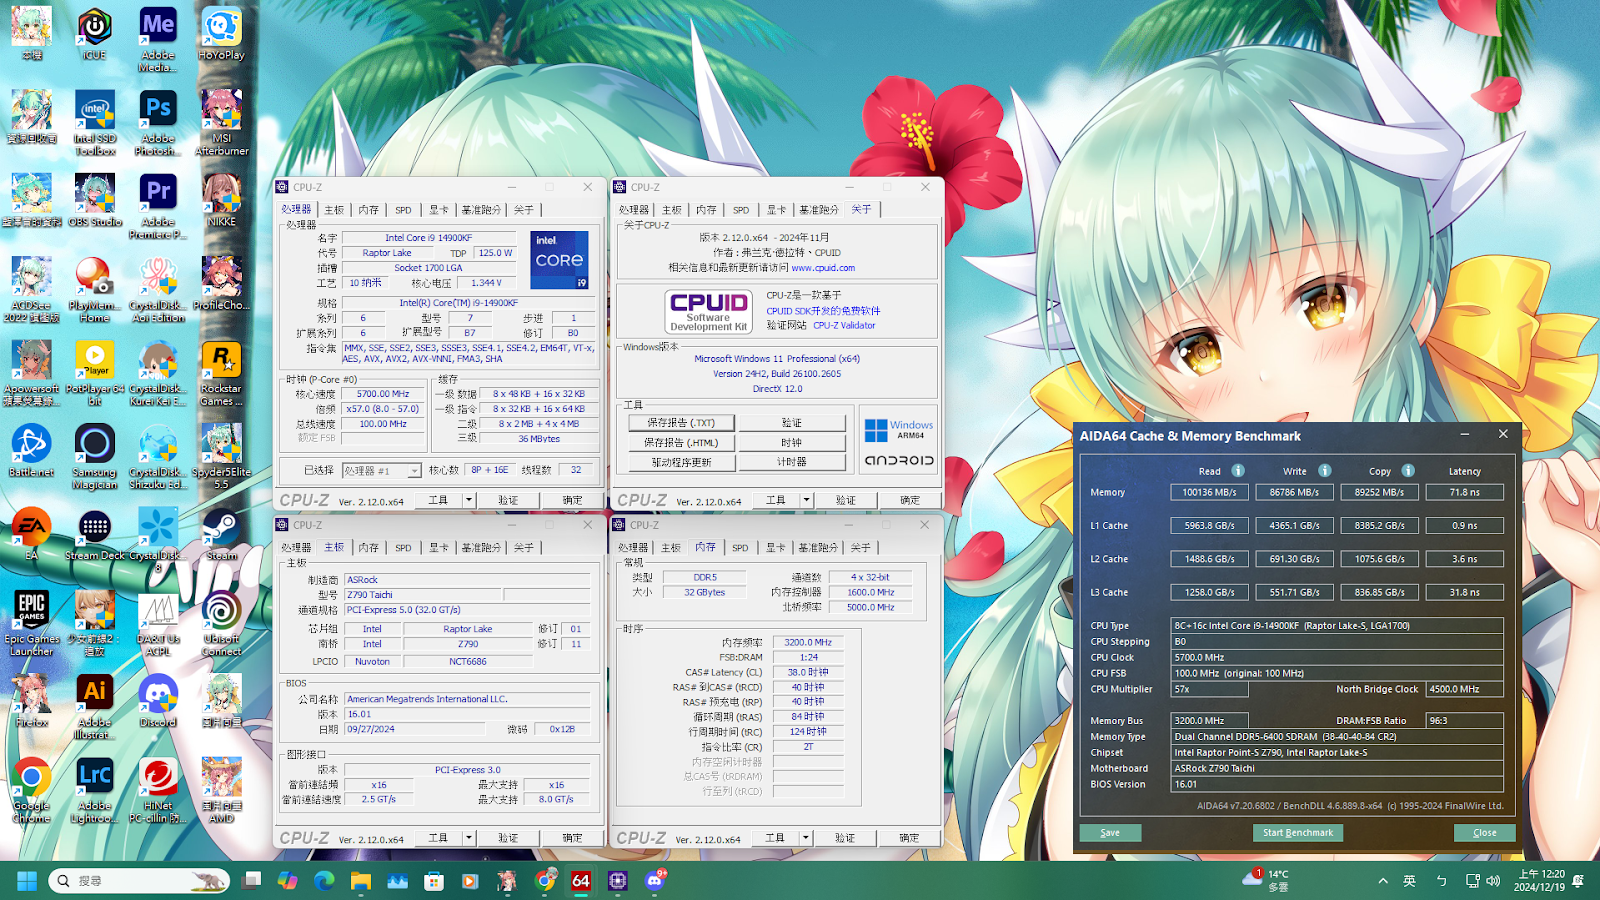Viewport: 1600px width, 900px height.
Task: Click 驱动程序更新 button
Action: tap(681, 462)
